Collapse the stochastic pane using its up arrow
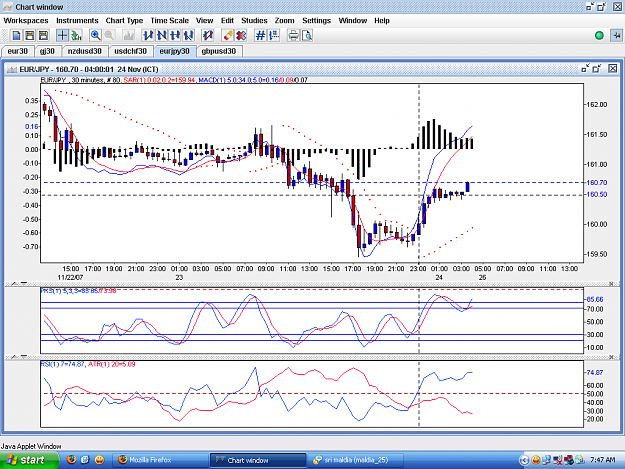The image size is (625, 469). click(14, 283)
